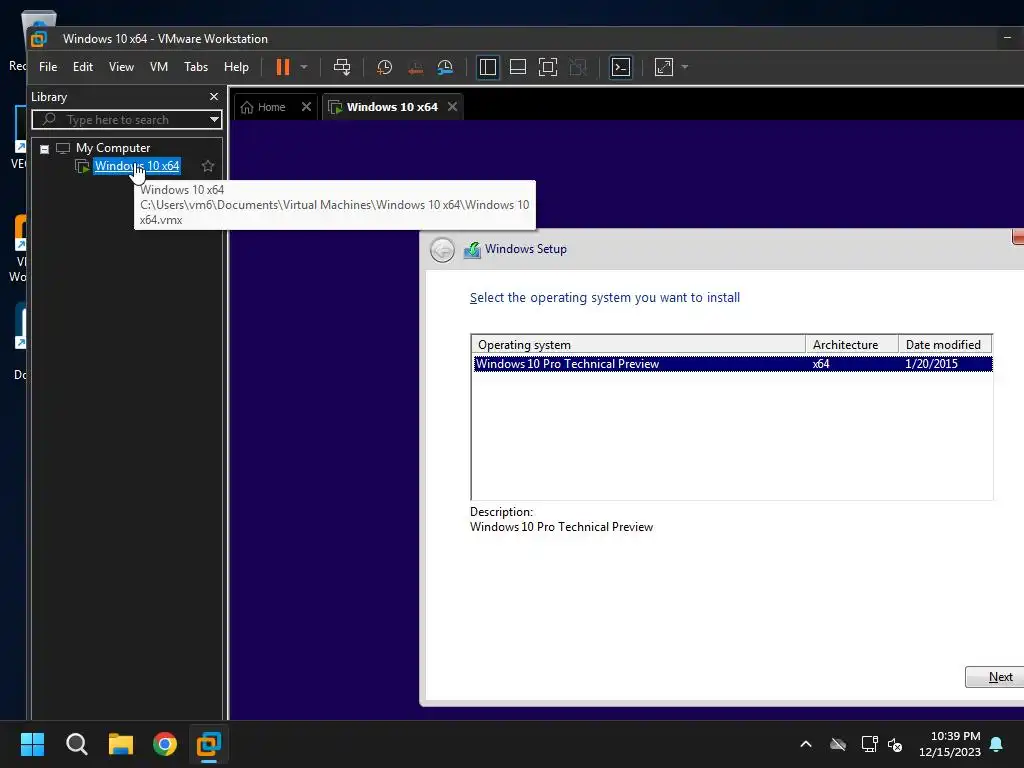Click the muted volume tray icon
Viewport: 1024px width, 768px height.
coord(895,744)
